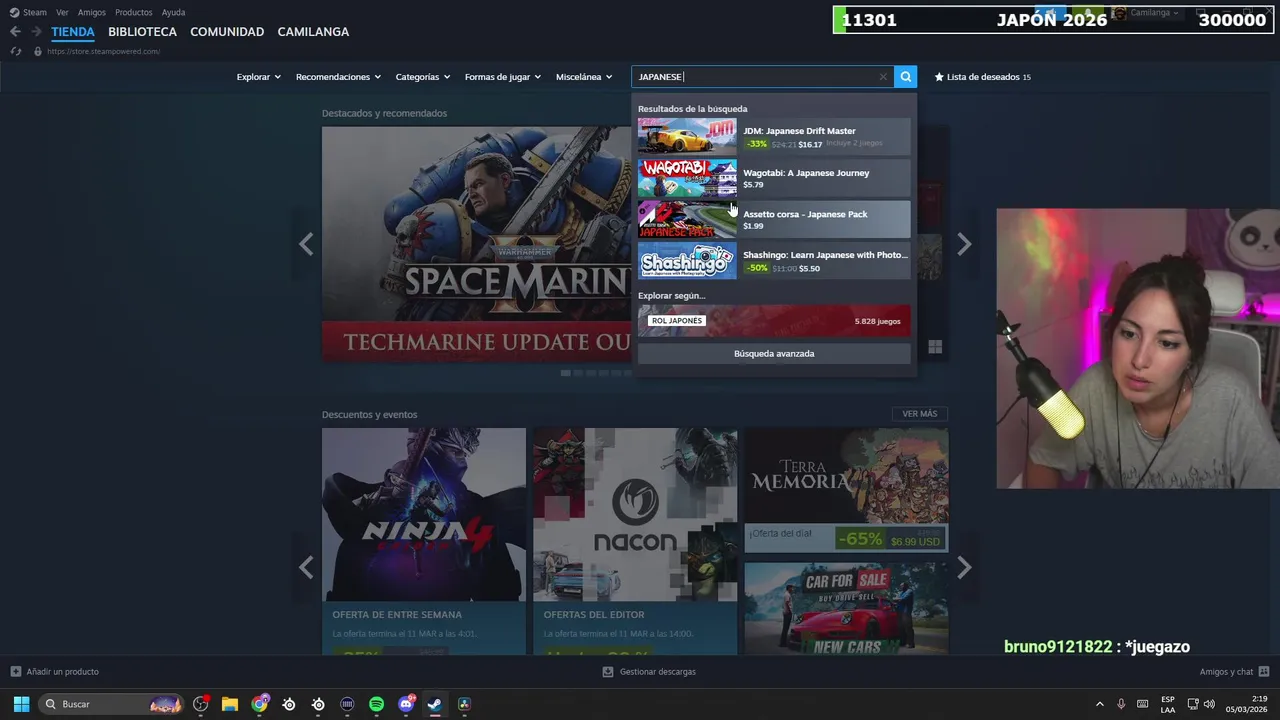
Task: Open Discord from the taskbar
Action: click(x=406, y=704)
